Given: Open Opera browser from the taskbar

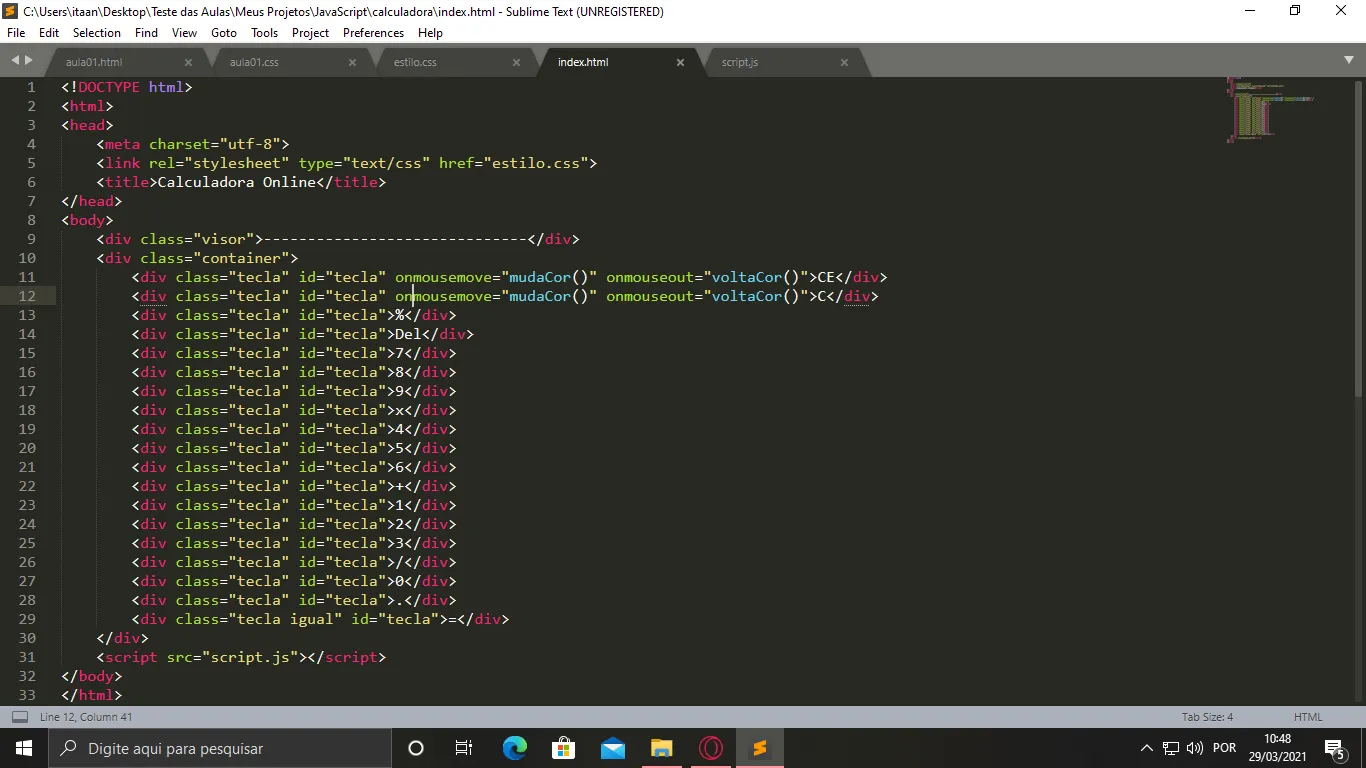Looking at the screenshot, I should (x=711, y=748).
